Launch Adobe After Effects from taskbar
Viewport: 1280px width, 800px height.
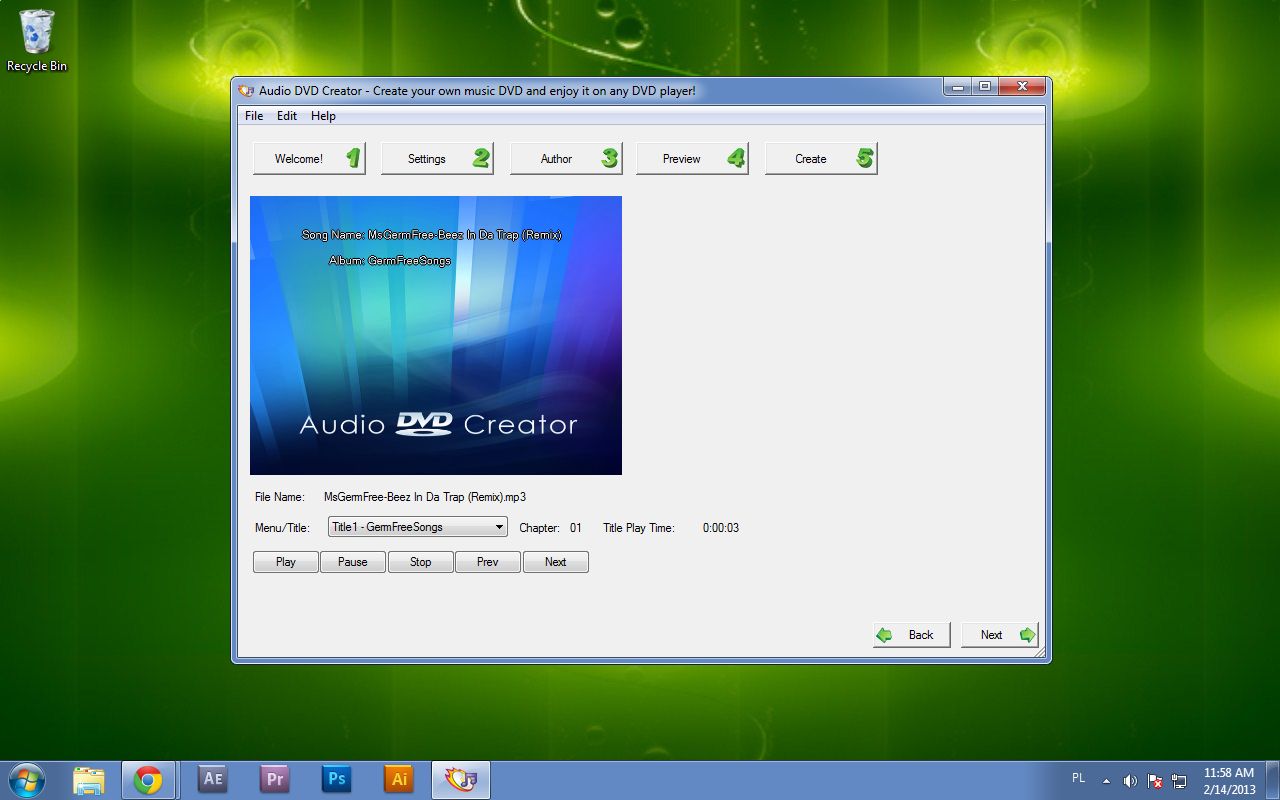click(212, 780)
